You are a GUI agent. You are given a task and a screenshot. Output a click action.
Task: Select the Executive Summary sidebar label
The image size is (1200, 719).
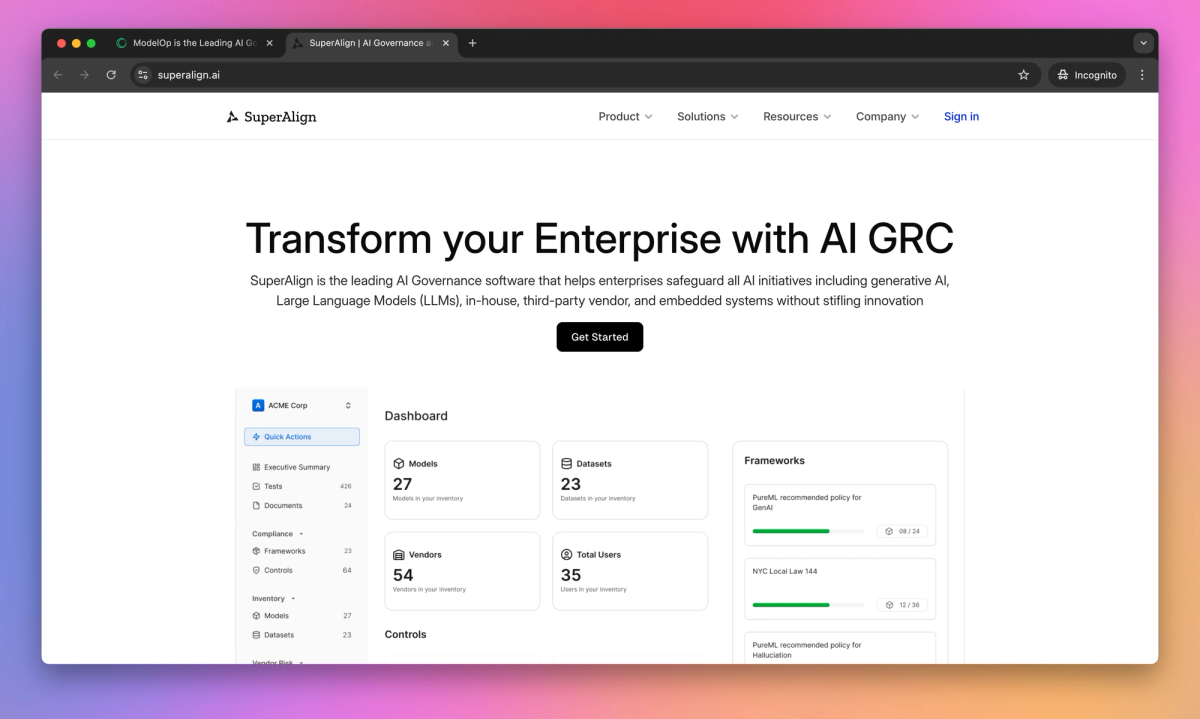(297, 467)
